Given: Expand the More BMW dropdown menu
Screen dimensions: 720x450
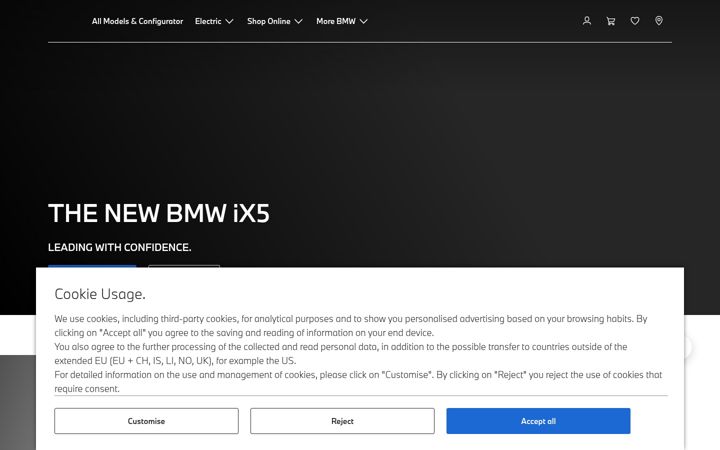Looking at the screenshot, I should (x=342, y=21).
